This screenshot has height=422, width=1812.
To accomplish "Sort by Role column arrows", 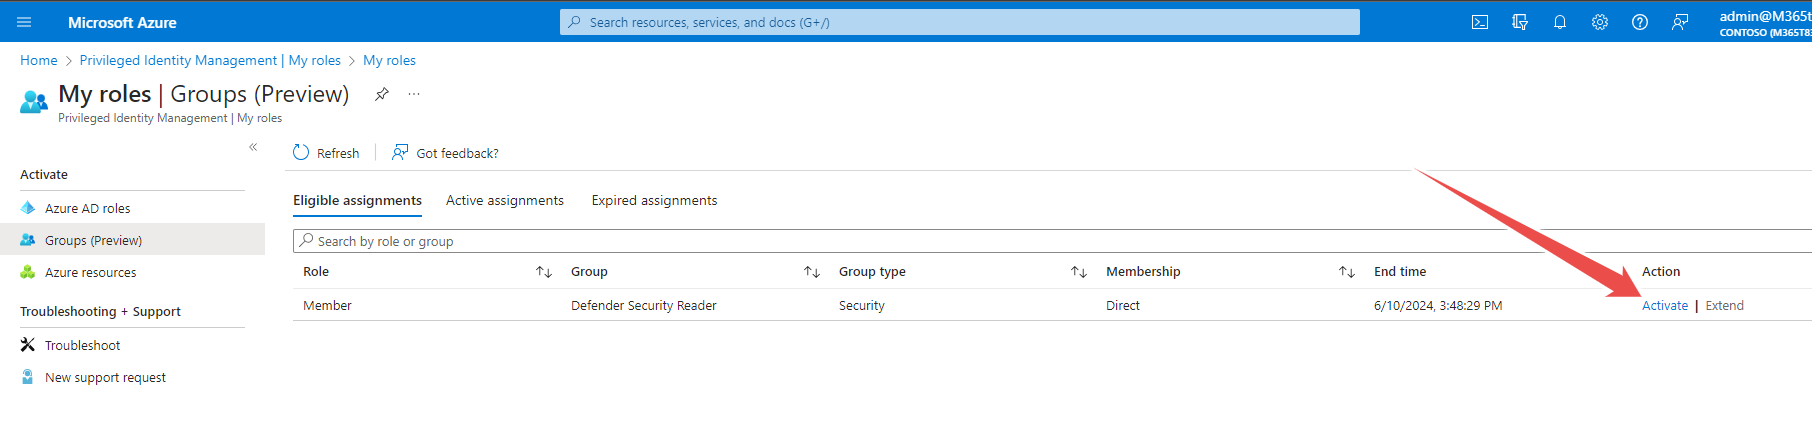I will (x=544, y=272).
